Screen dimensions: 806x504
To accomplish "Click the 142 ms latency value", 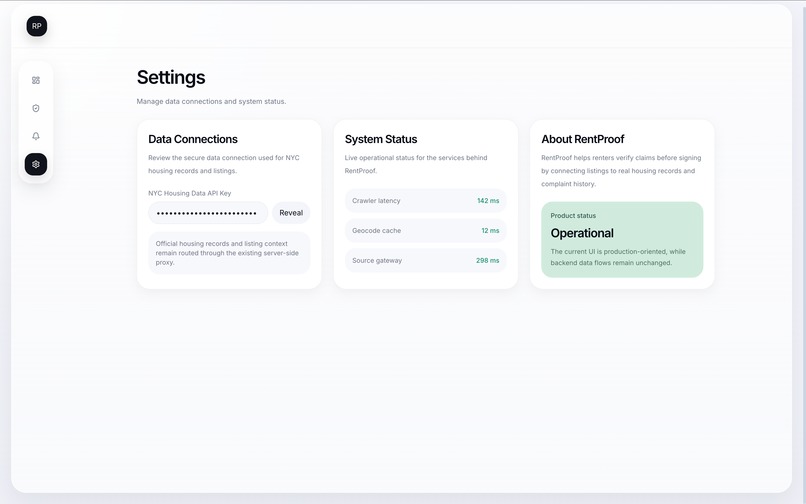I will coord(488,201).
